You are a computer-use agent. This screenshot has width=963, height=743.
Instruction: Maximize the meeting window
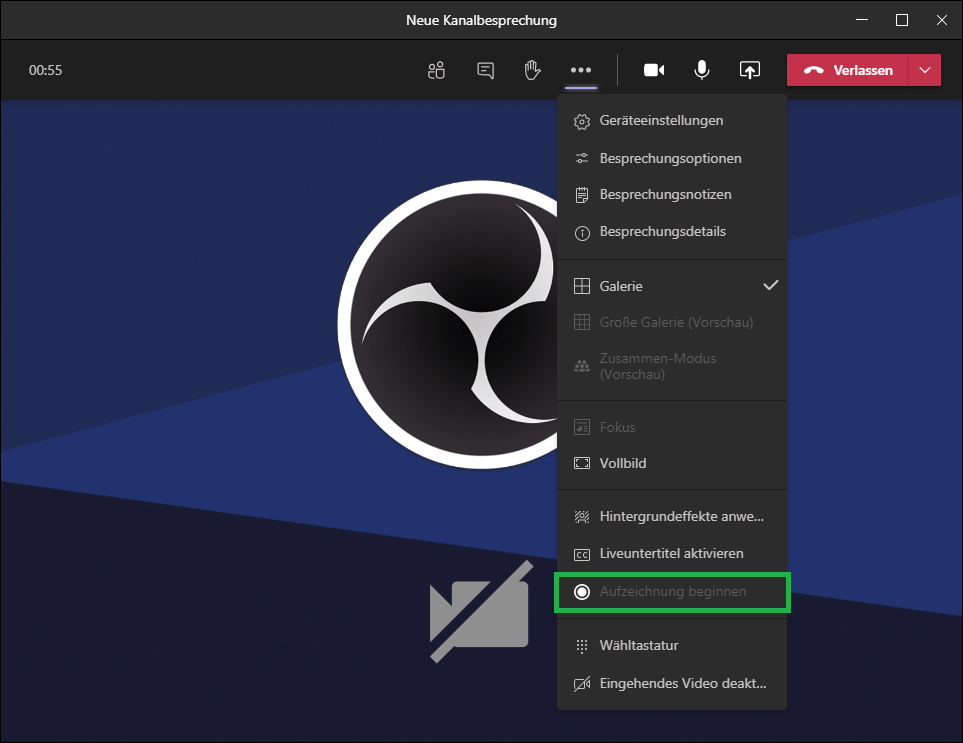point(902,20)
